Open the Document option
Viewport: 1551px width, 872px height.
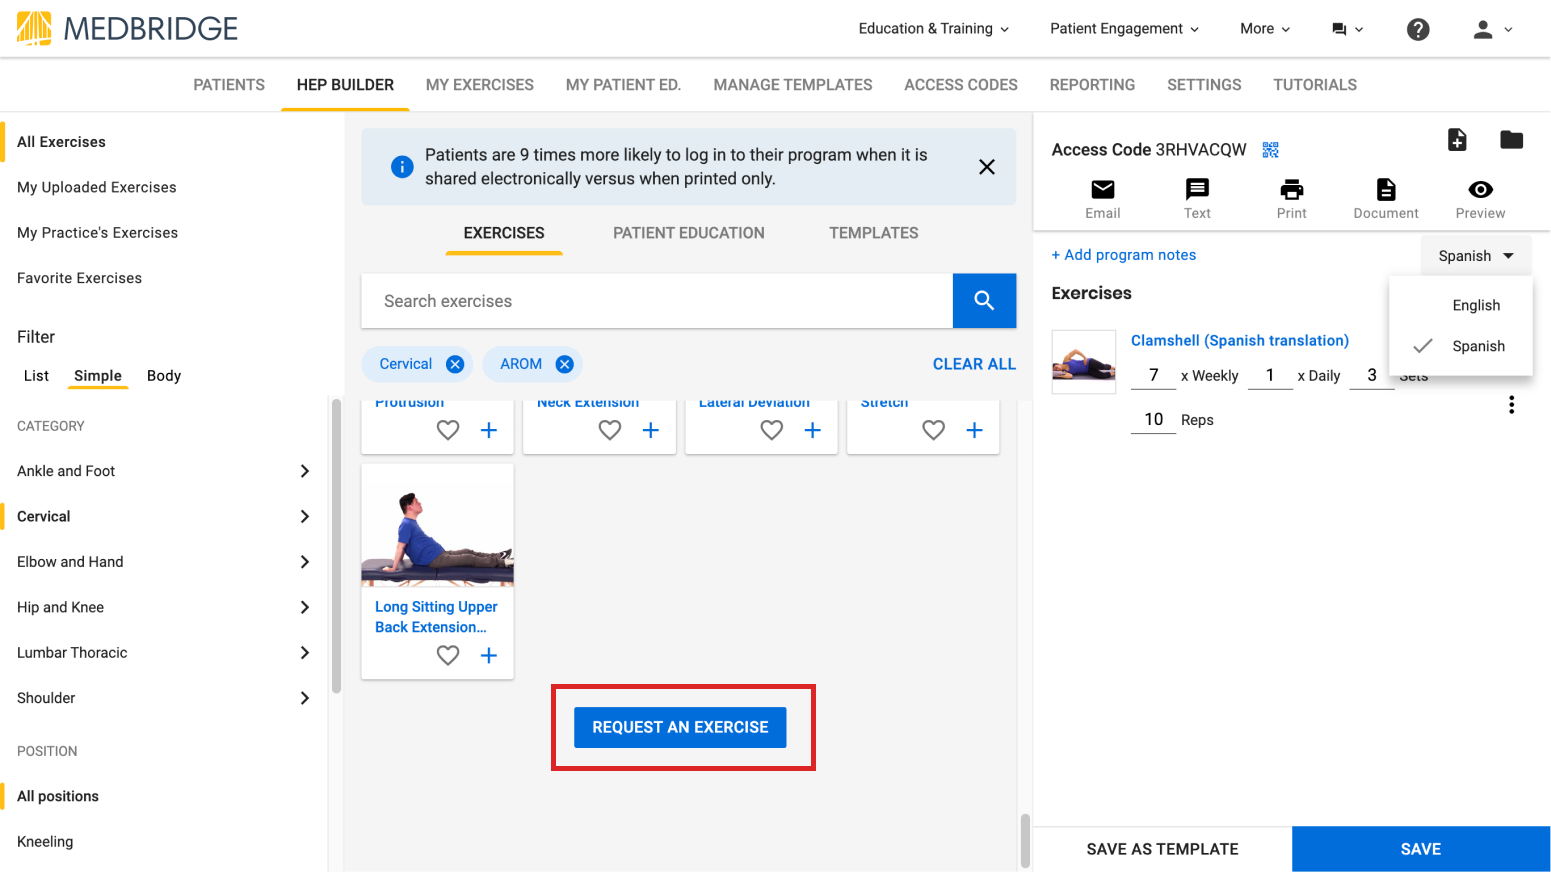pyautogui.click(x=1386, y=199)
